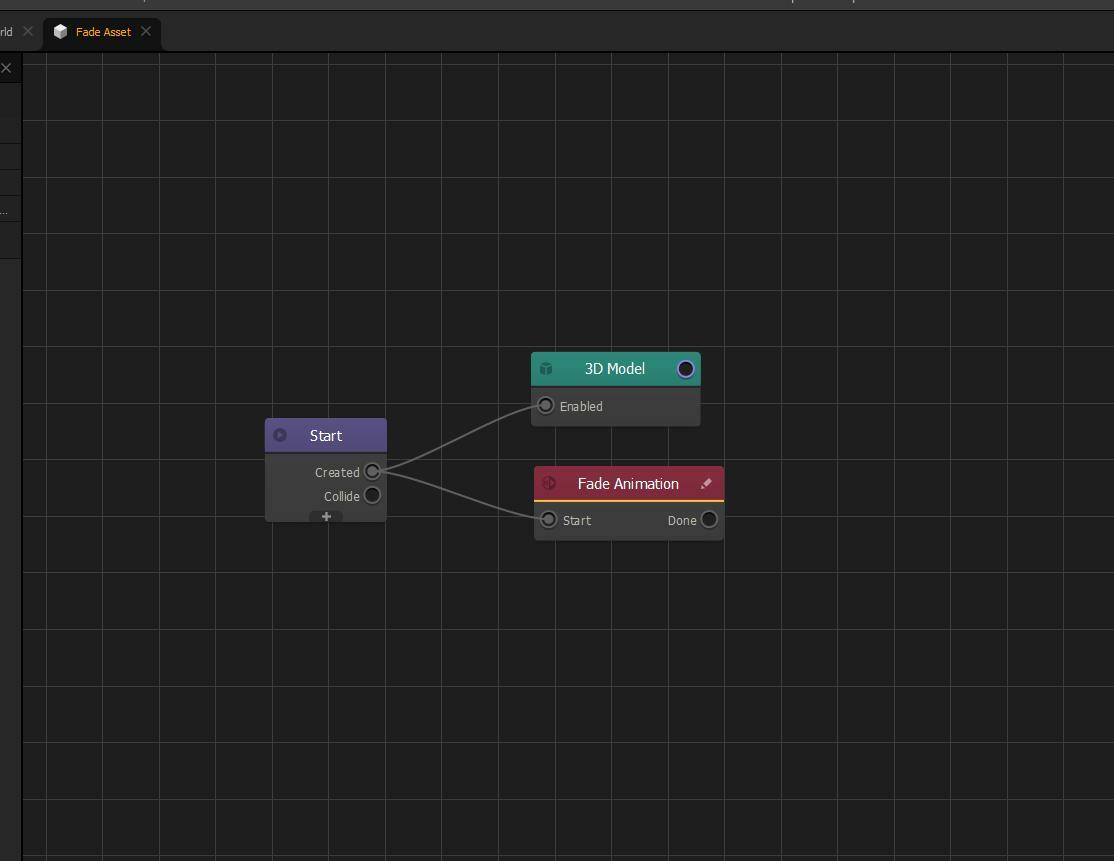This screenshot has height=861, width=1114.
Task: Close the Fade Asset tab
Action: point(146,32)
